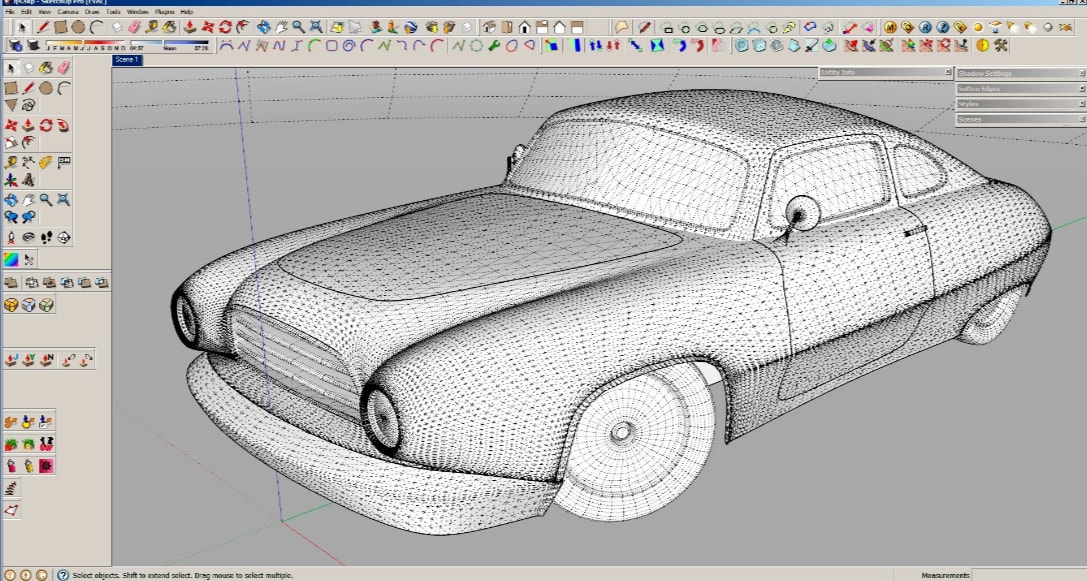The width and height of the screenshot is (1087, 581).
Task: Pick the Tape Measure tool in top toolbar
Action: coord(152,27)
